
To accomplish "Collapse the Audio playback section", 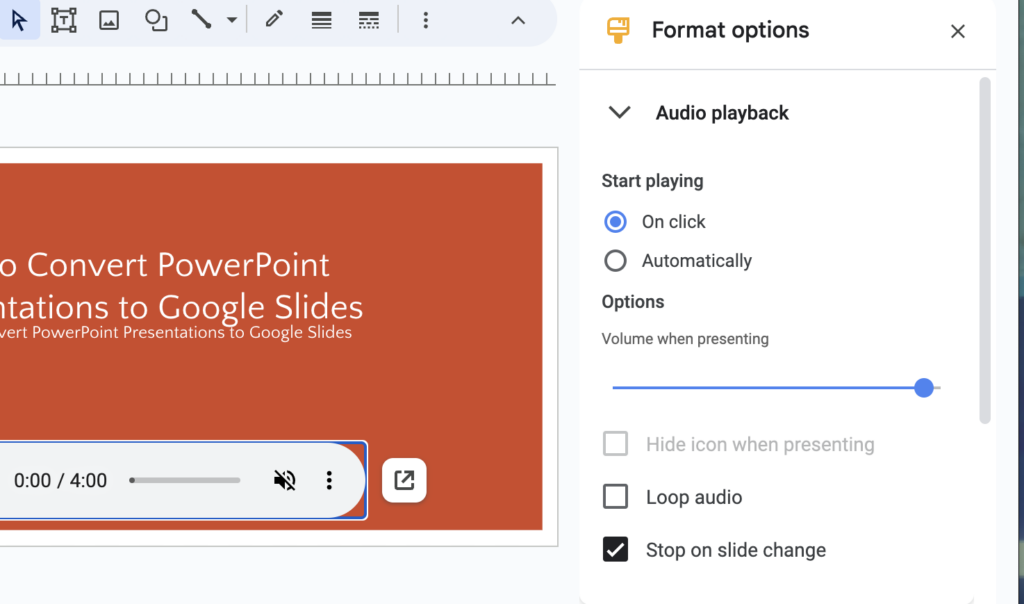I will 619,112.
